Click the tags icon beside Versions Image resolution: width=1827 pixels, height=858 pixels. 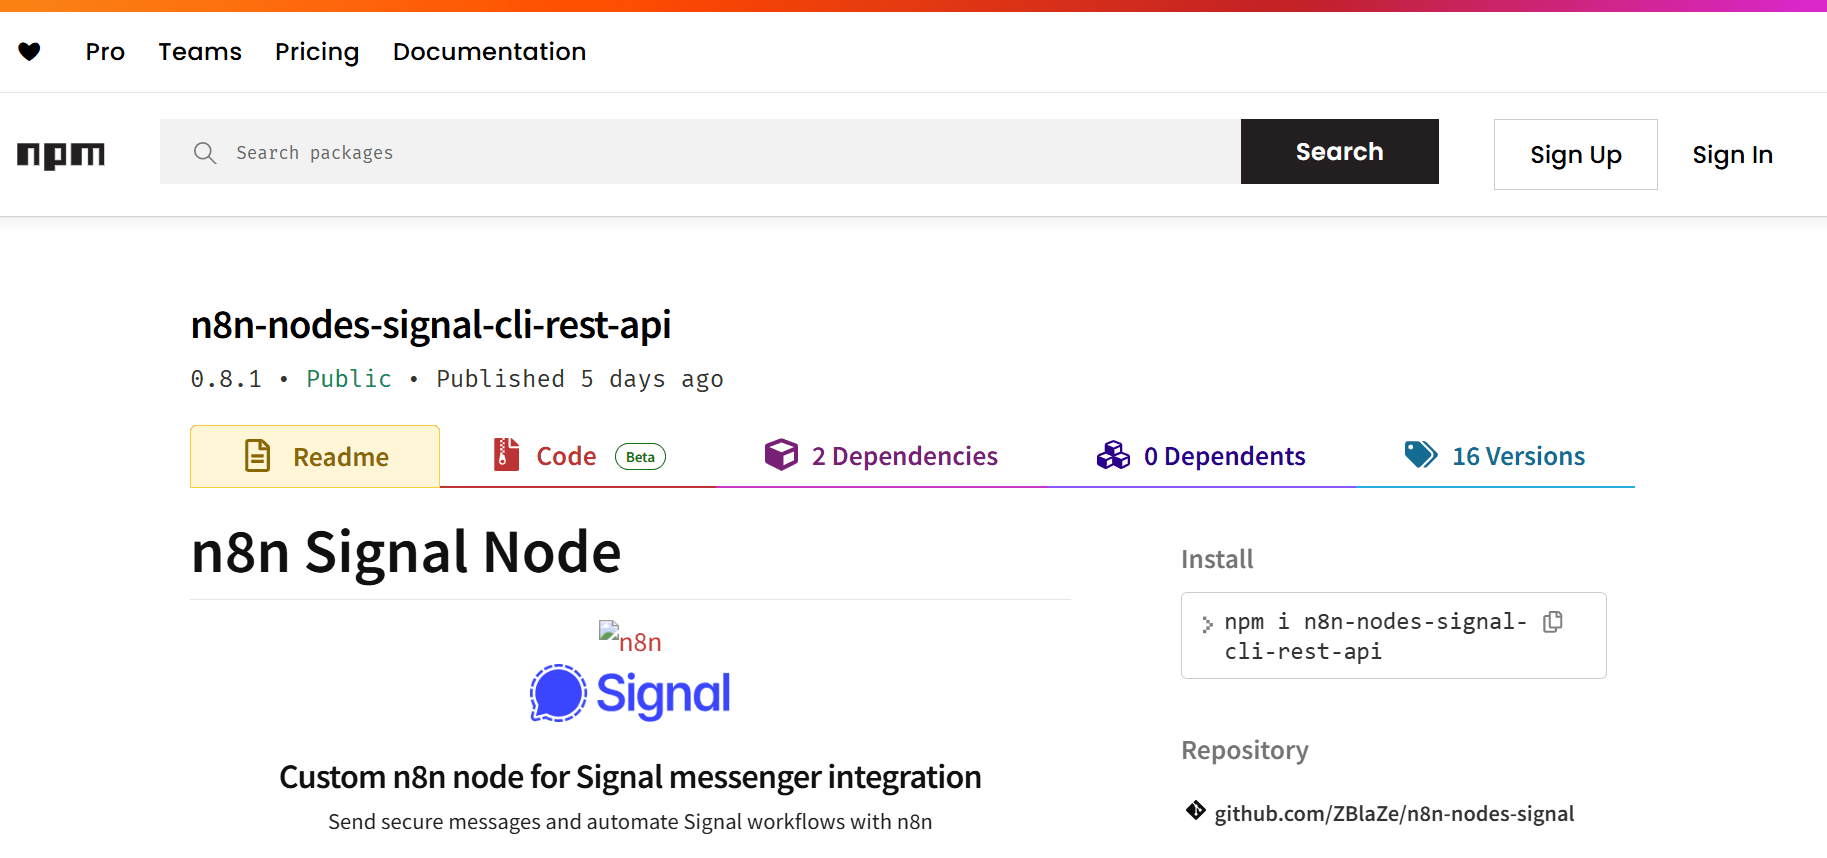tap(1420, 455)
